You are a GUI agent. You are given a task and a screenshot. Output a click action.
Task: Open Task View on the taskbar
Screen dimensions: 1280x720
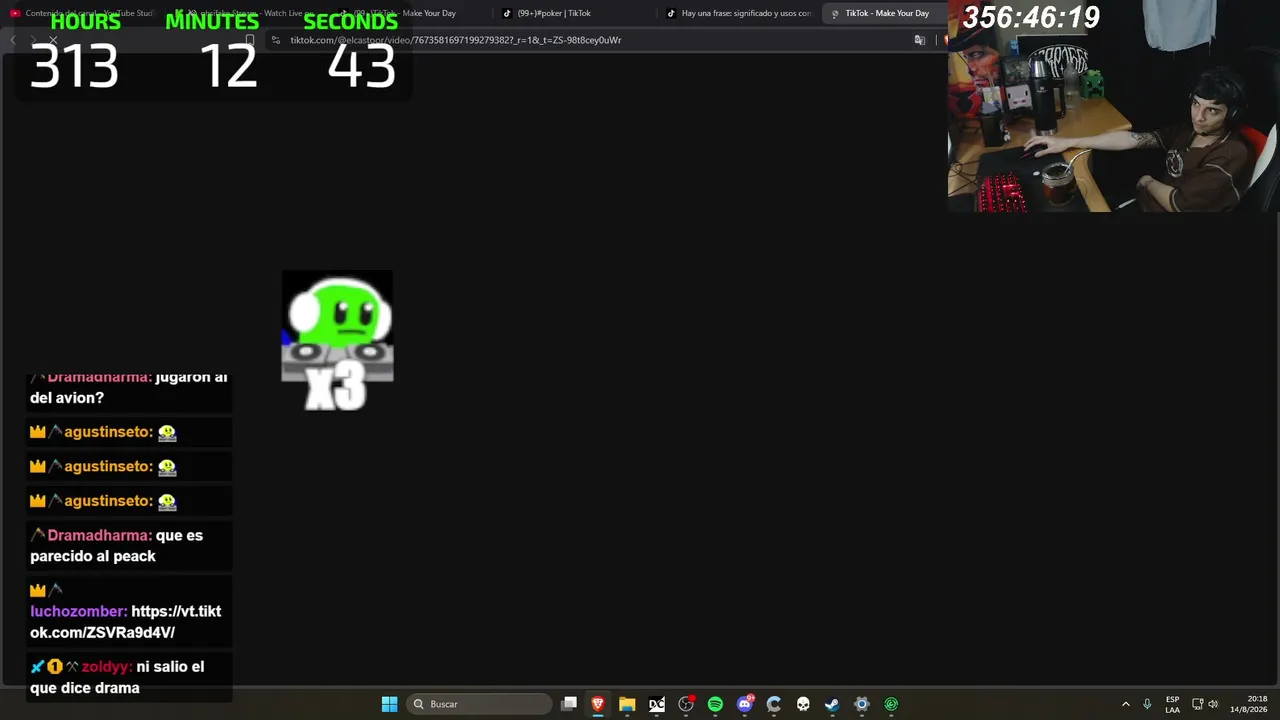(569, 704)
